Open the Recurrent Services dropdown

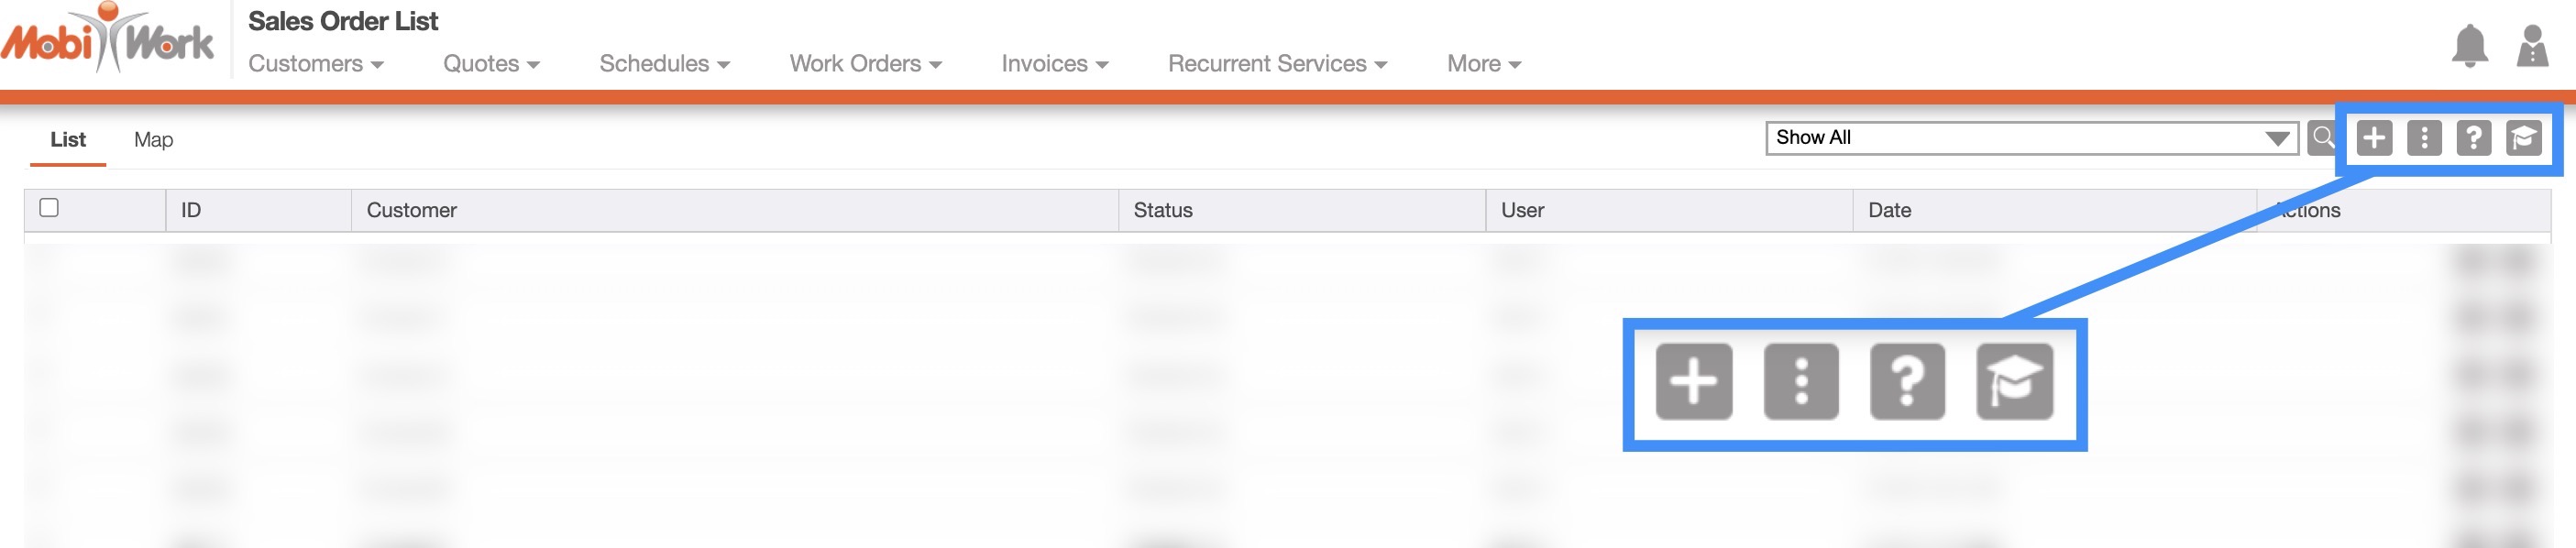(x=1277, y=64)
